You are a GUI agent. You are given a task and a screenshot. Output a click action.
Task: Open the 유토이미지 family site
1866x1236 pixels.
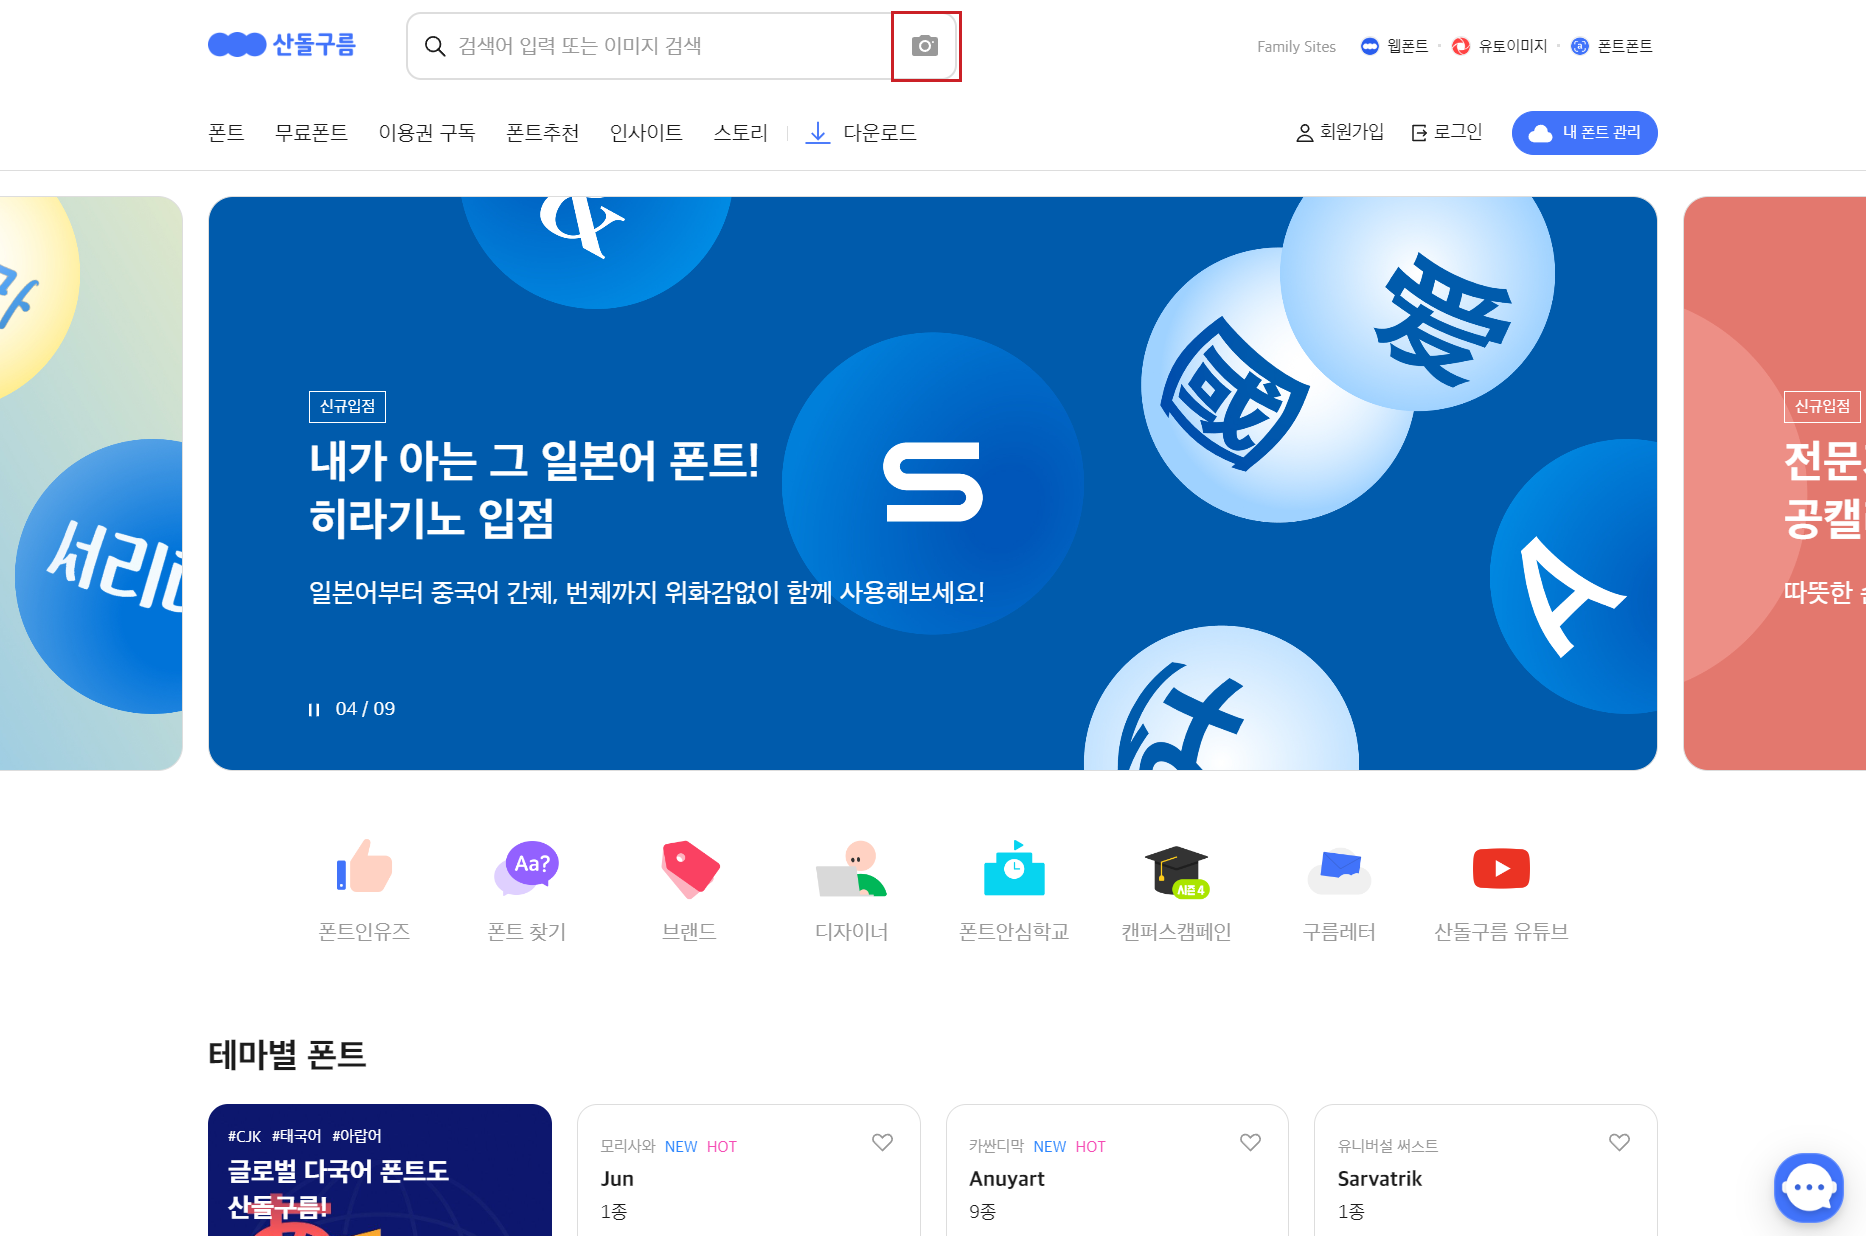point(1500,46)
